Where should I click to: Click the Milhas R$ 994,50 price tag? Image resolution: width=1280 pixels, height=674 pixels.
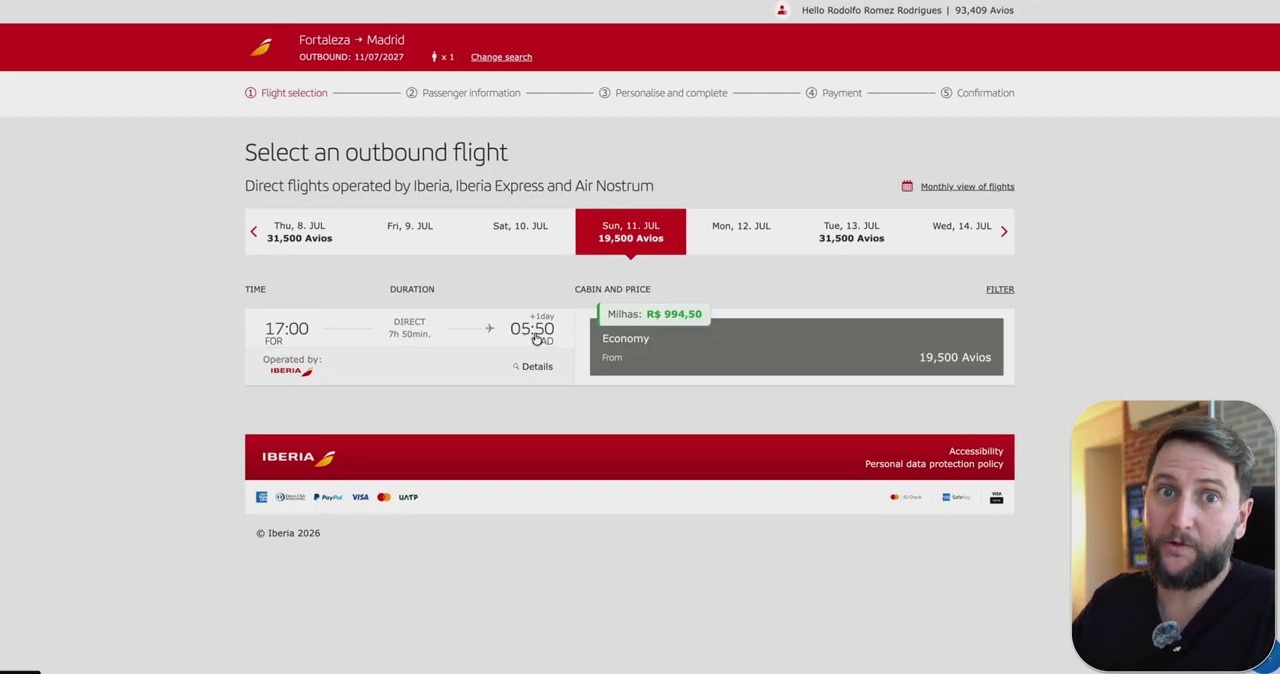(x=654, y=314)
